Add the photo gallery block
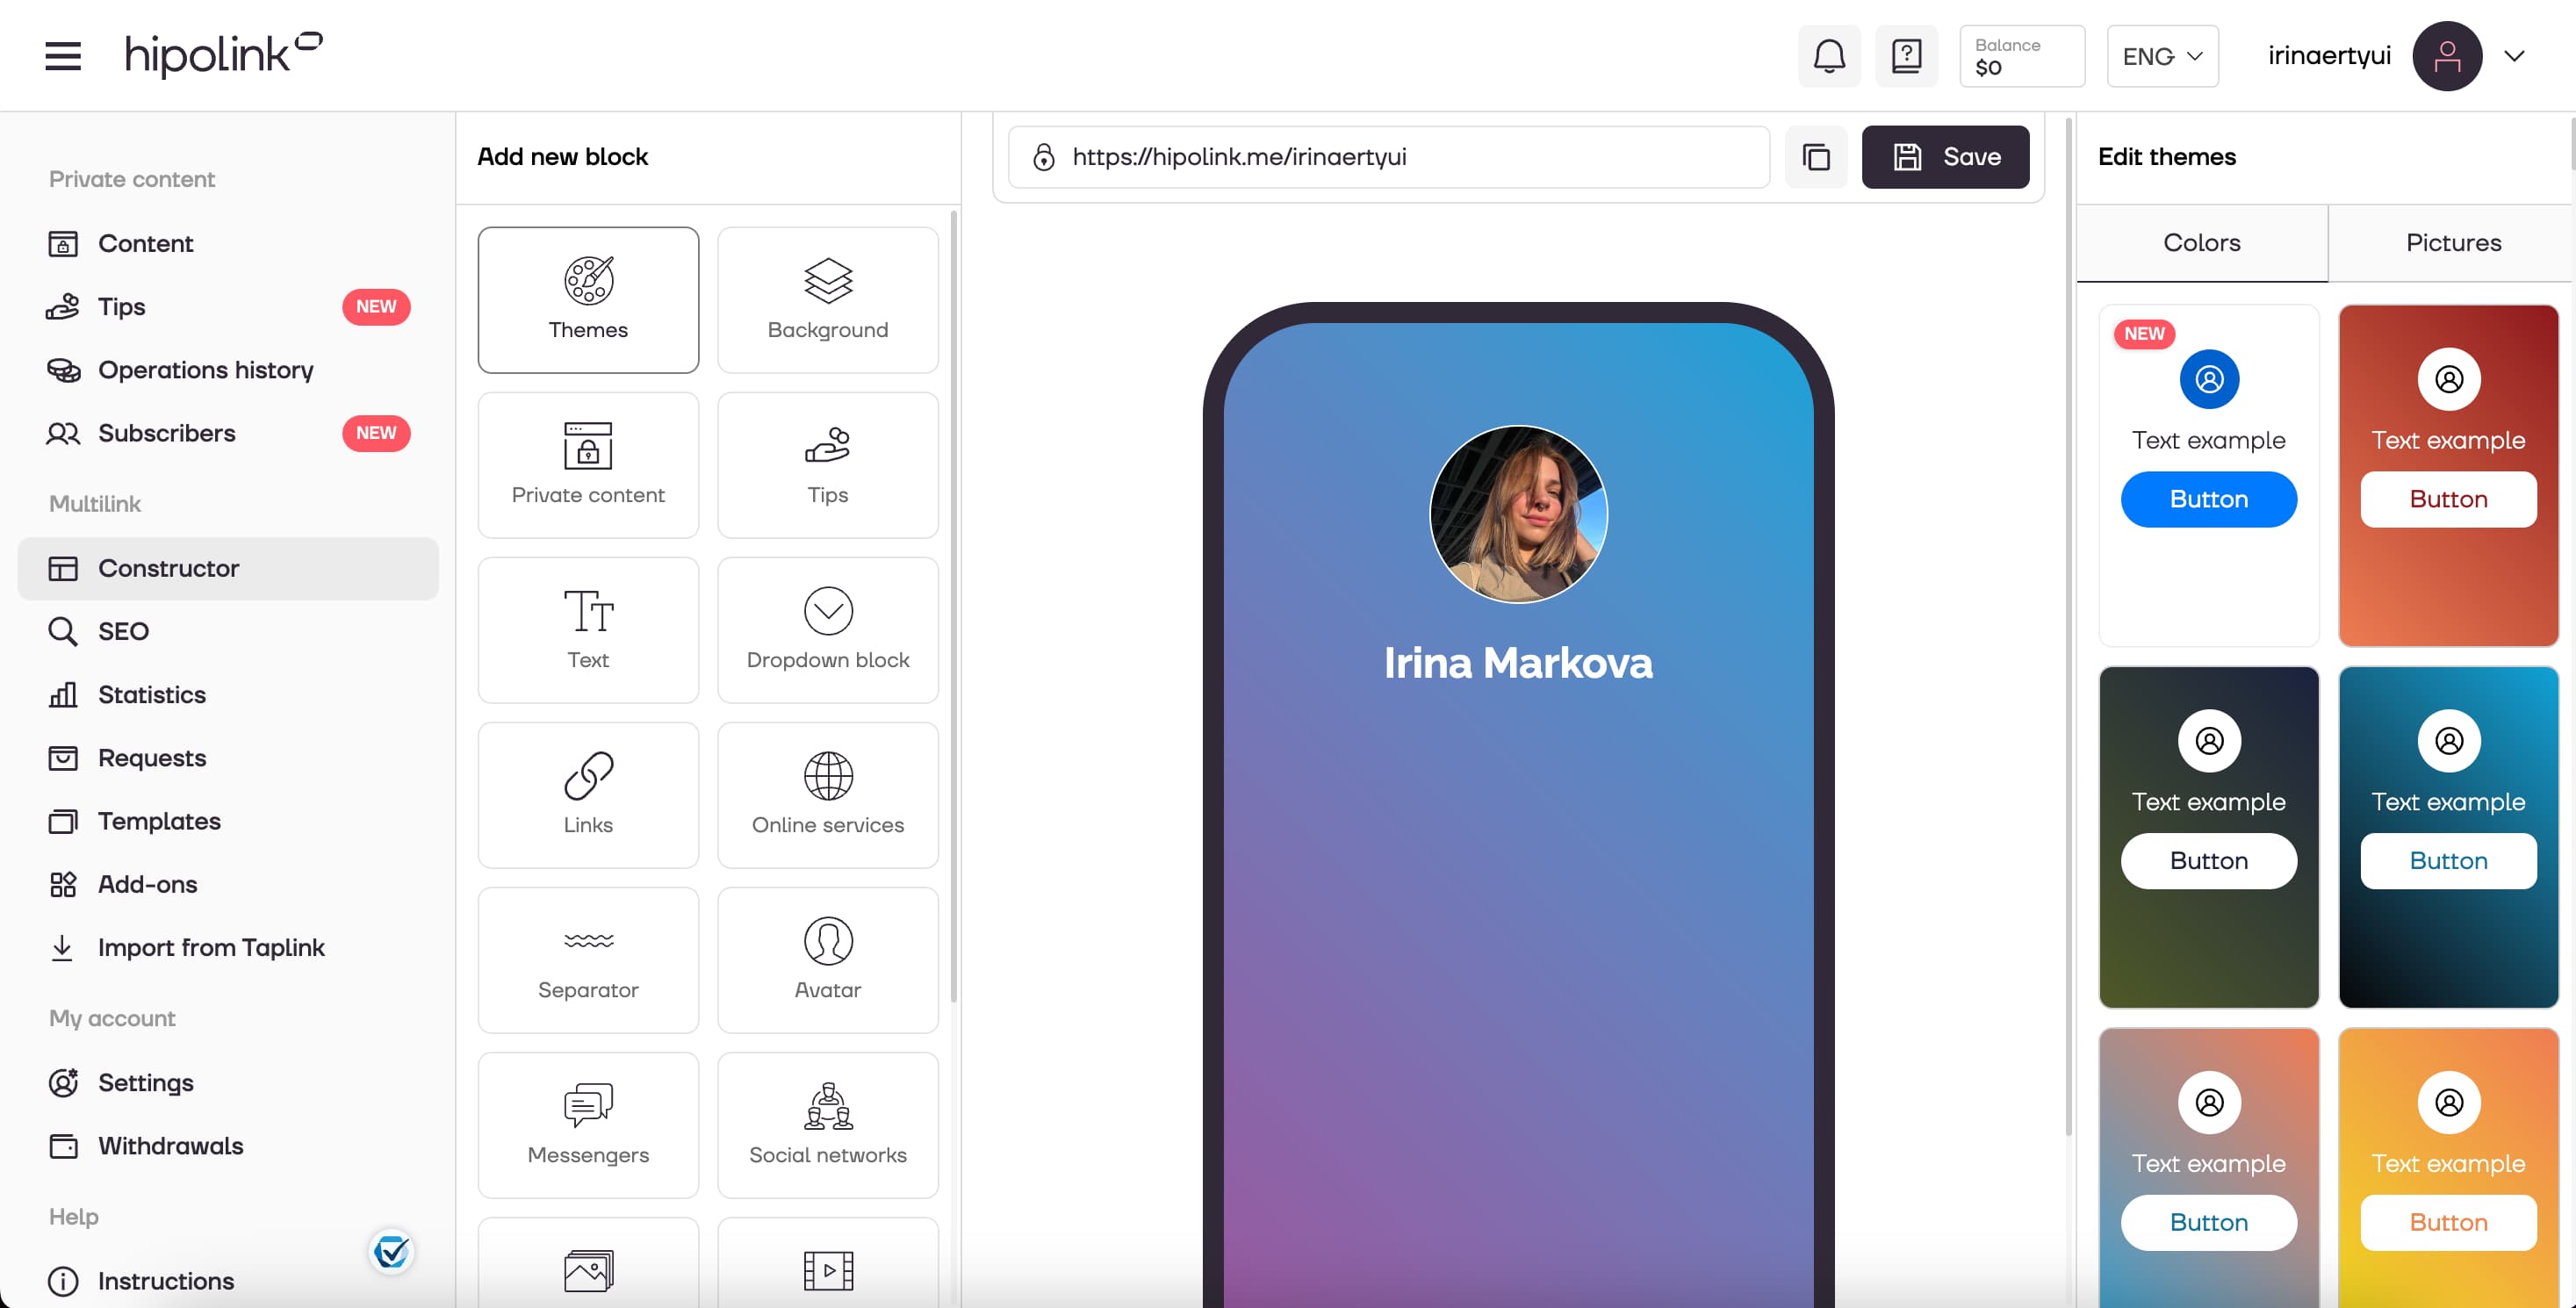The height and width of the screenshot is (1308, 2576). 588,1265
